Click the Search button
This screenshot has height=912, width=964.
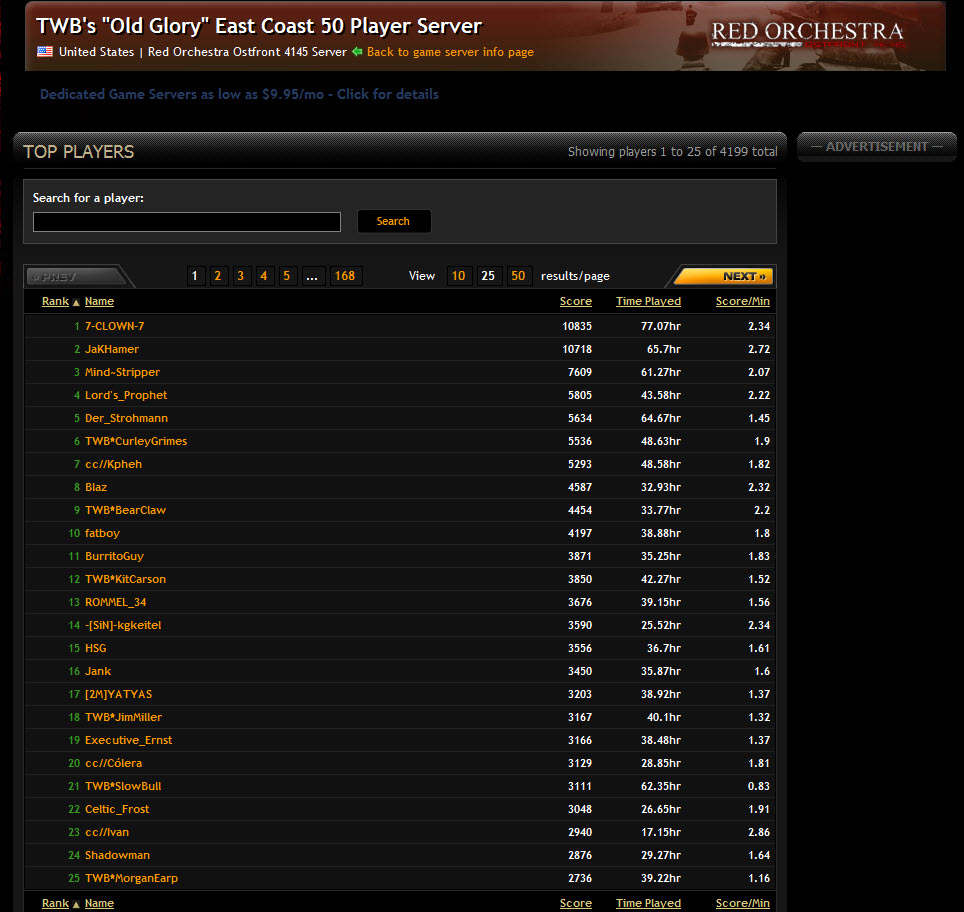pos(393,221)
